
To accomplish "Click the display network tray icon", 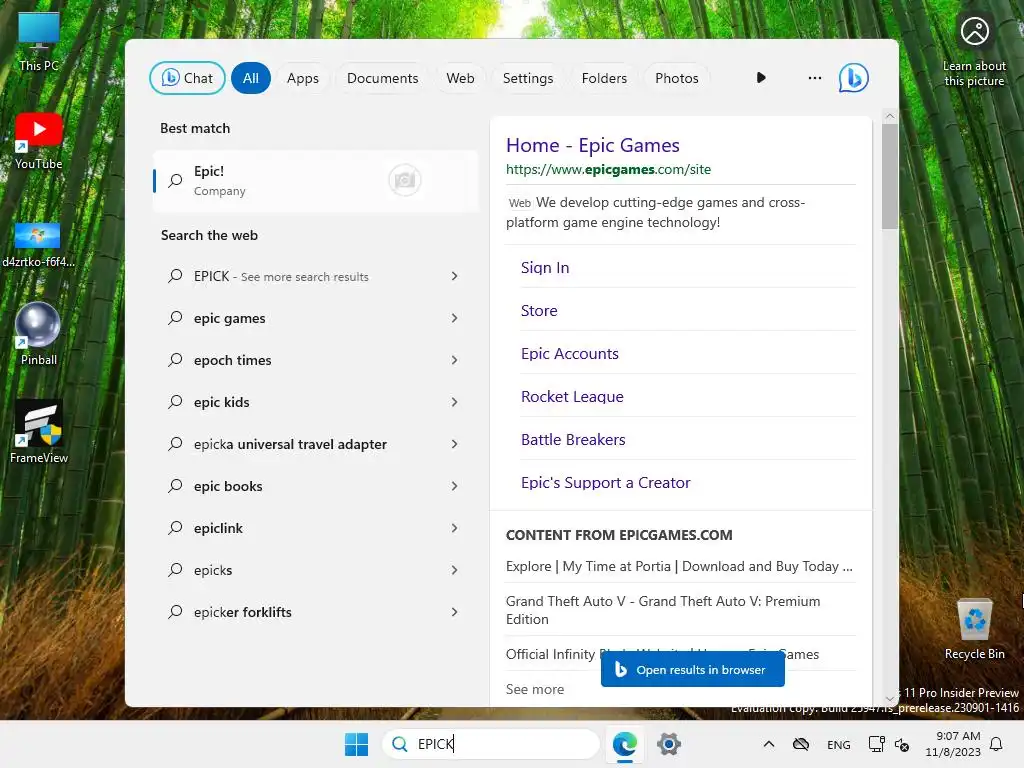I will click(876, 744).
